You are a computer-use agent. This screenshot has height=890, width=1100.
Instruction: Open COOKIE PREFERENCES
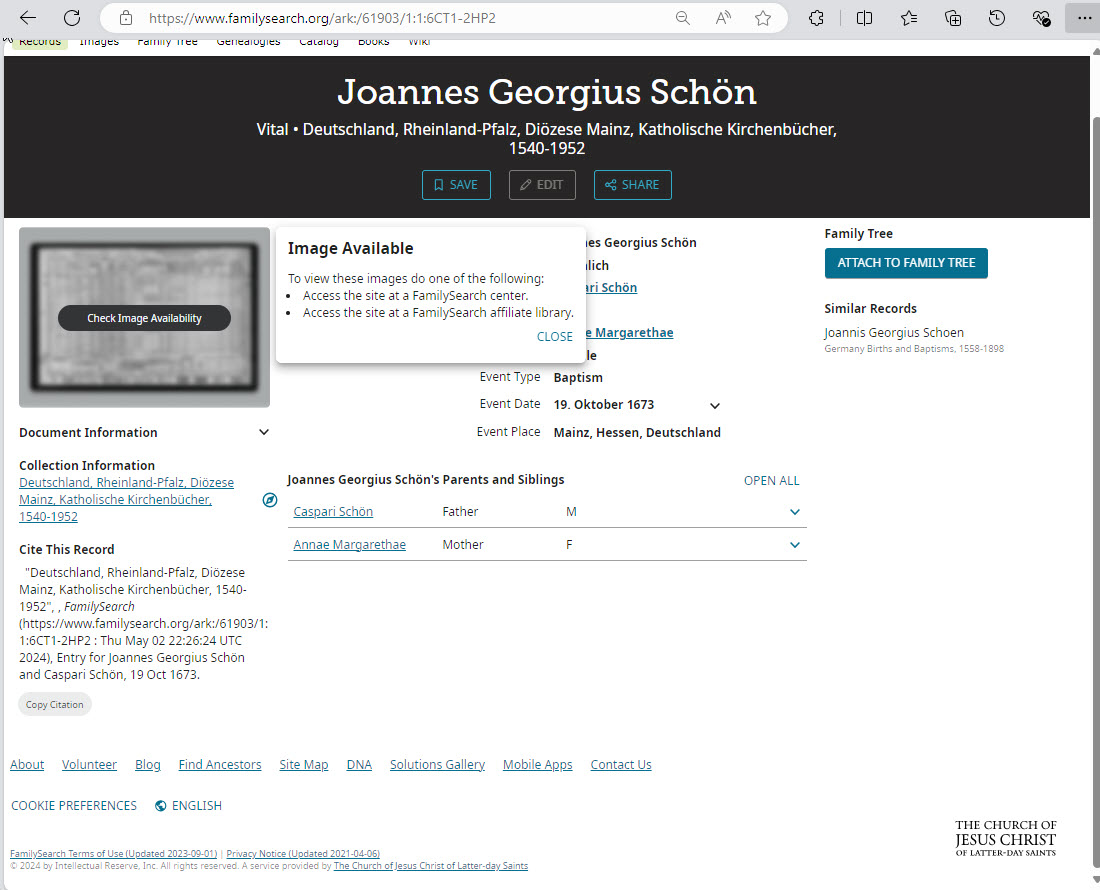tap(74, 806)
